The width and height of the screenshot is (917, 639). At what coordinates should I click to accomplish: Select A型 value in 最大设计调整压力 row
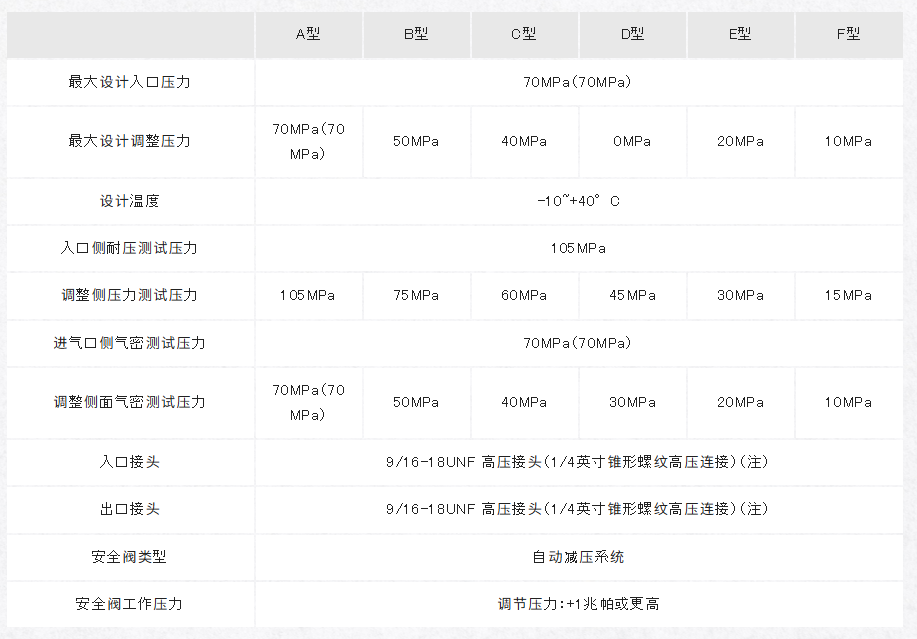coord(308,141)
